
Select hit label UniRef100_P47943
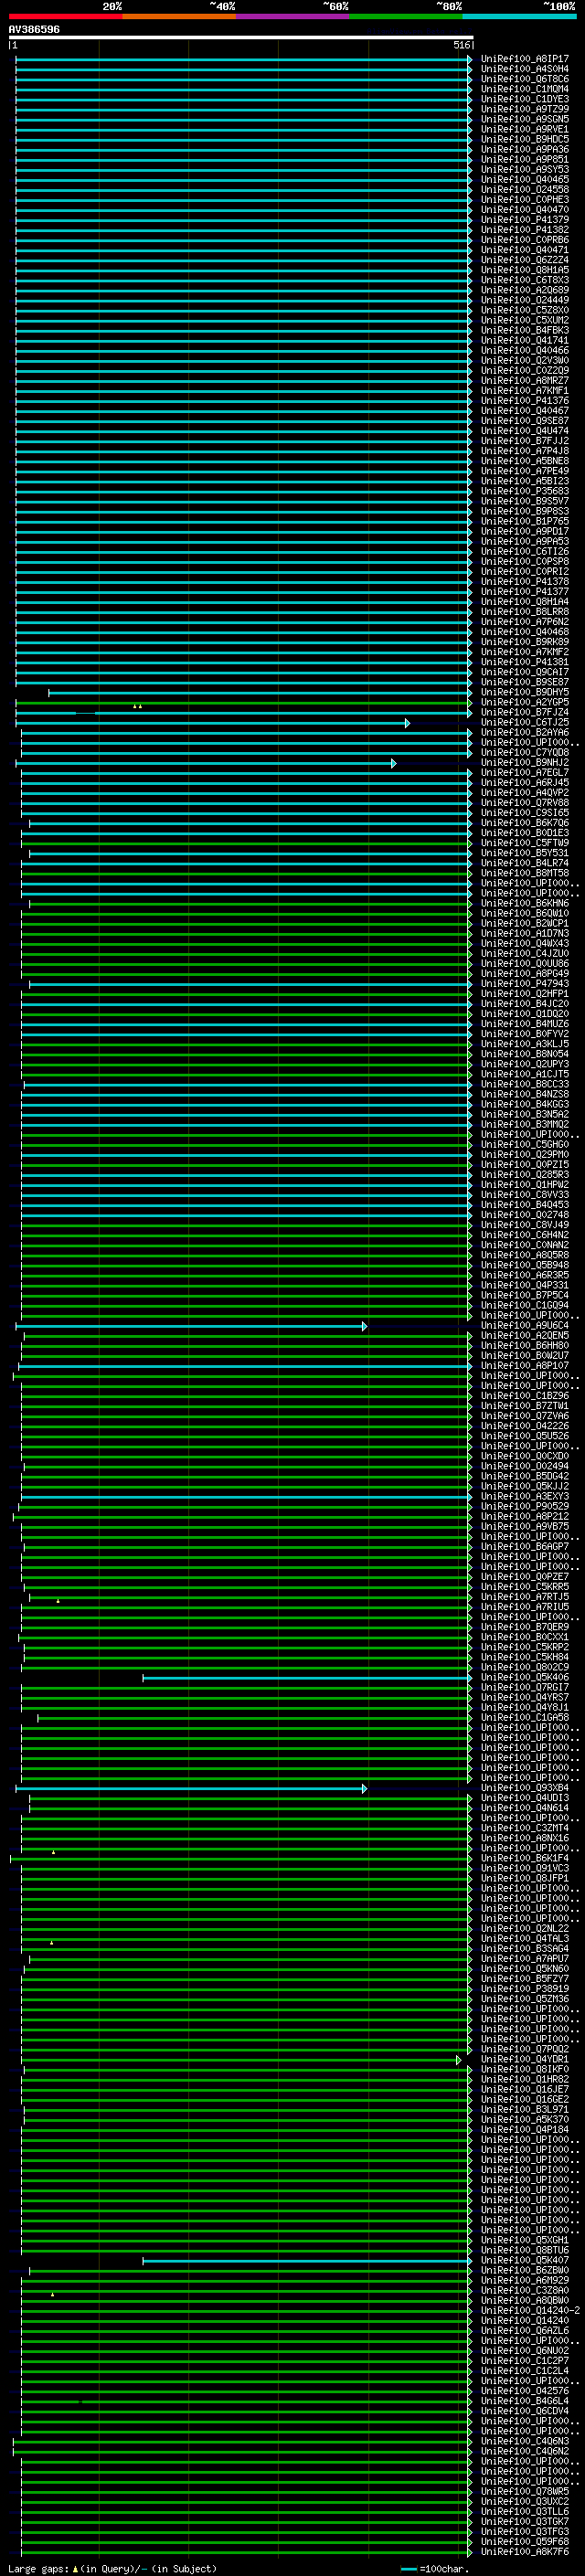(x=524, y=983)
